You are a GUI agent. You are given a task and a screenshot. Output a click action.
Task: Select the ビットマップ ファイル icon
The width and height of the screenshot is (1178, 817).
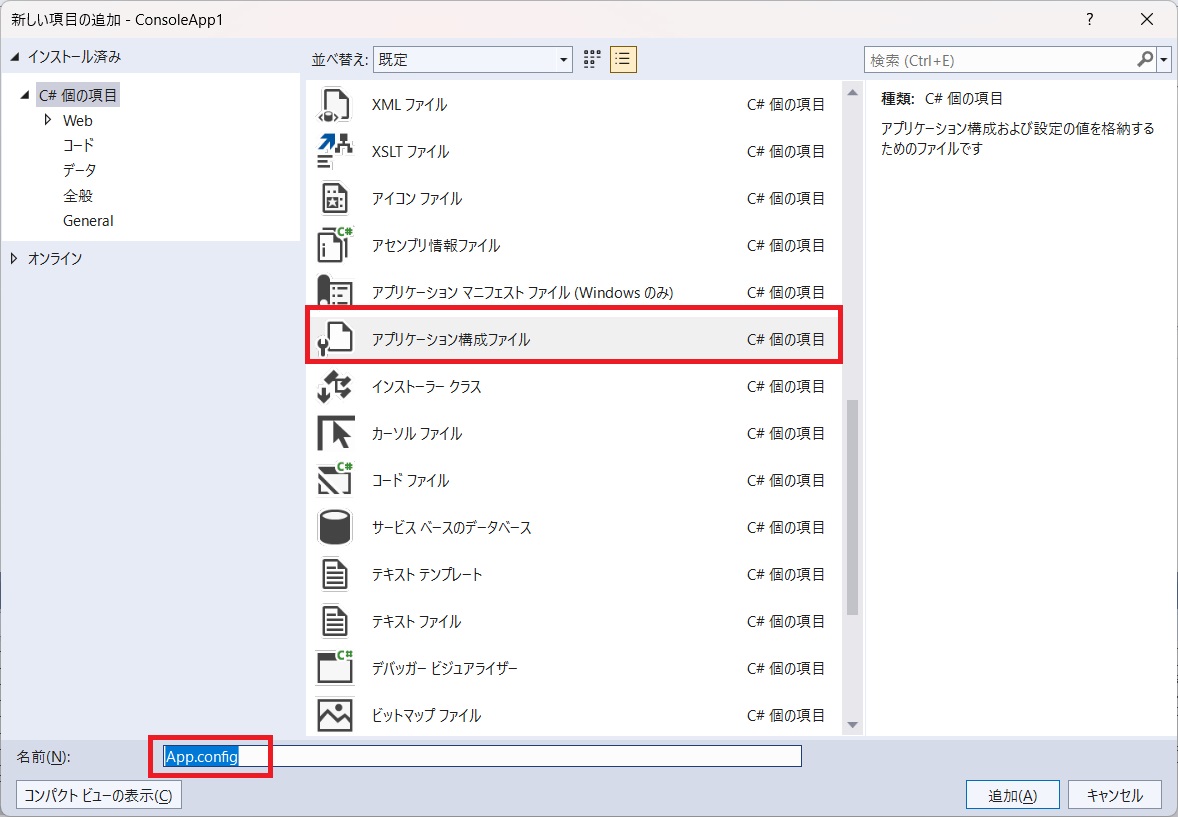(x=335, y=716)
